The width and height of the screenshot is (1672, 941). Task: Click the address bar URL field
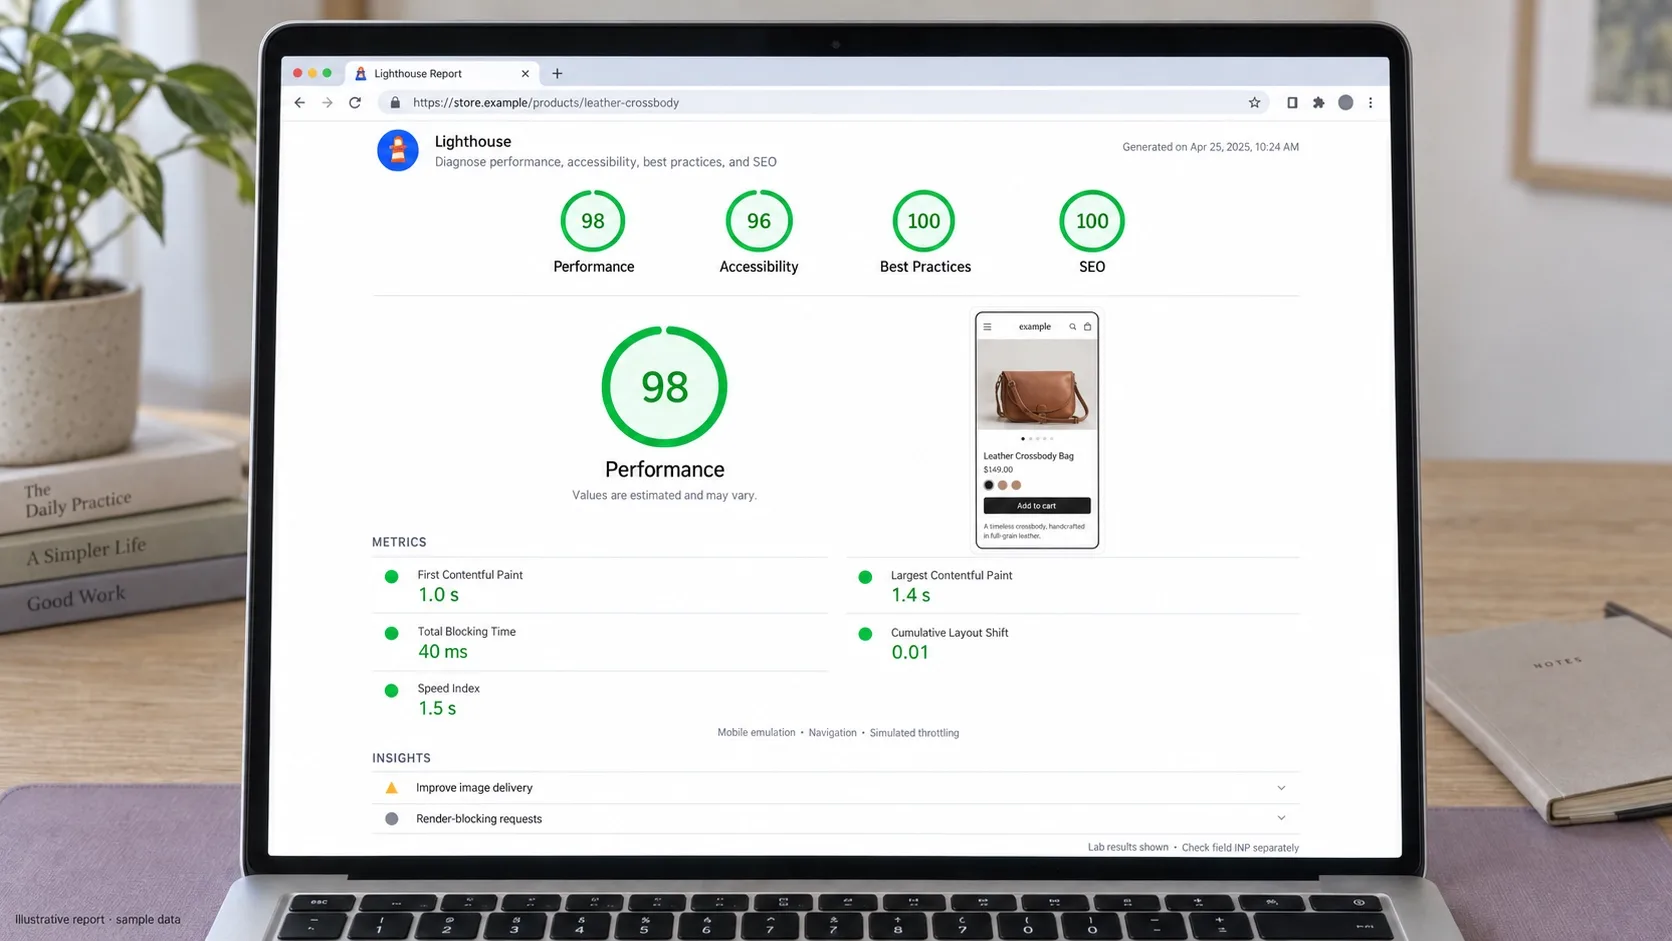coord(823,103)
